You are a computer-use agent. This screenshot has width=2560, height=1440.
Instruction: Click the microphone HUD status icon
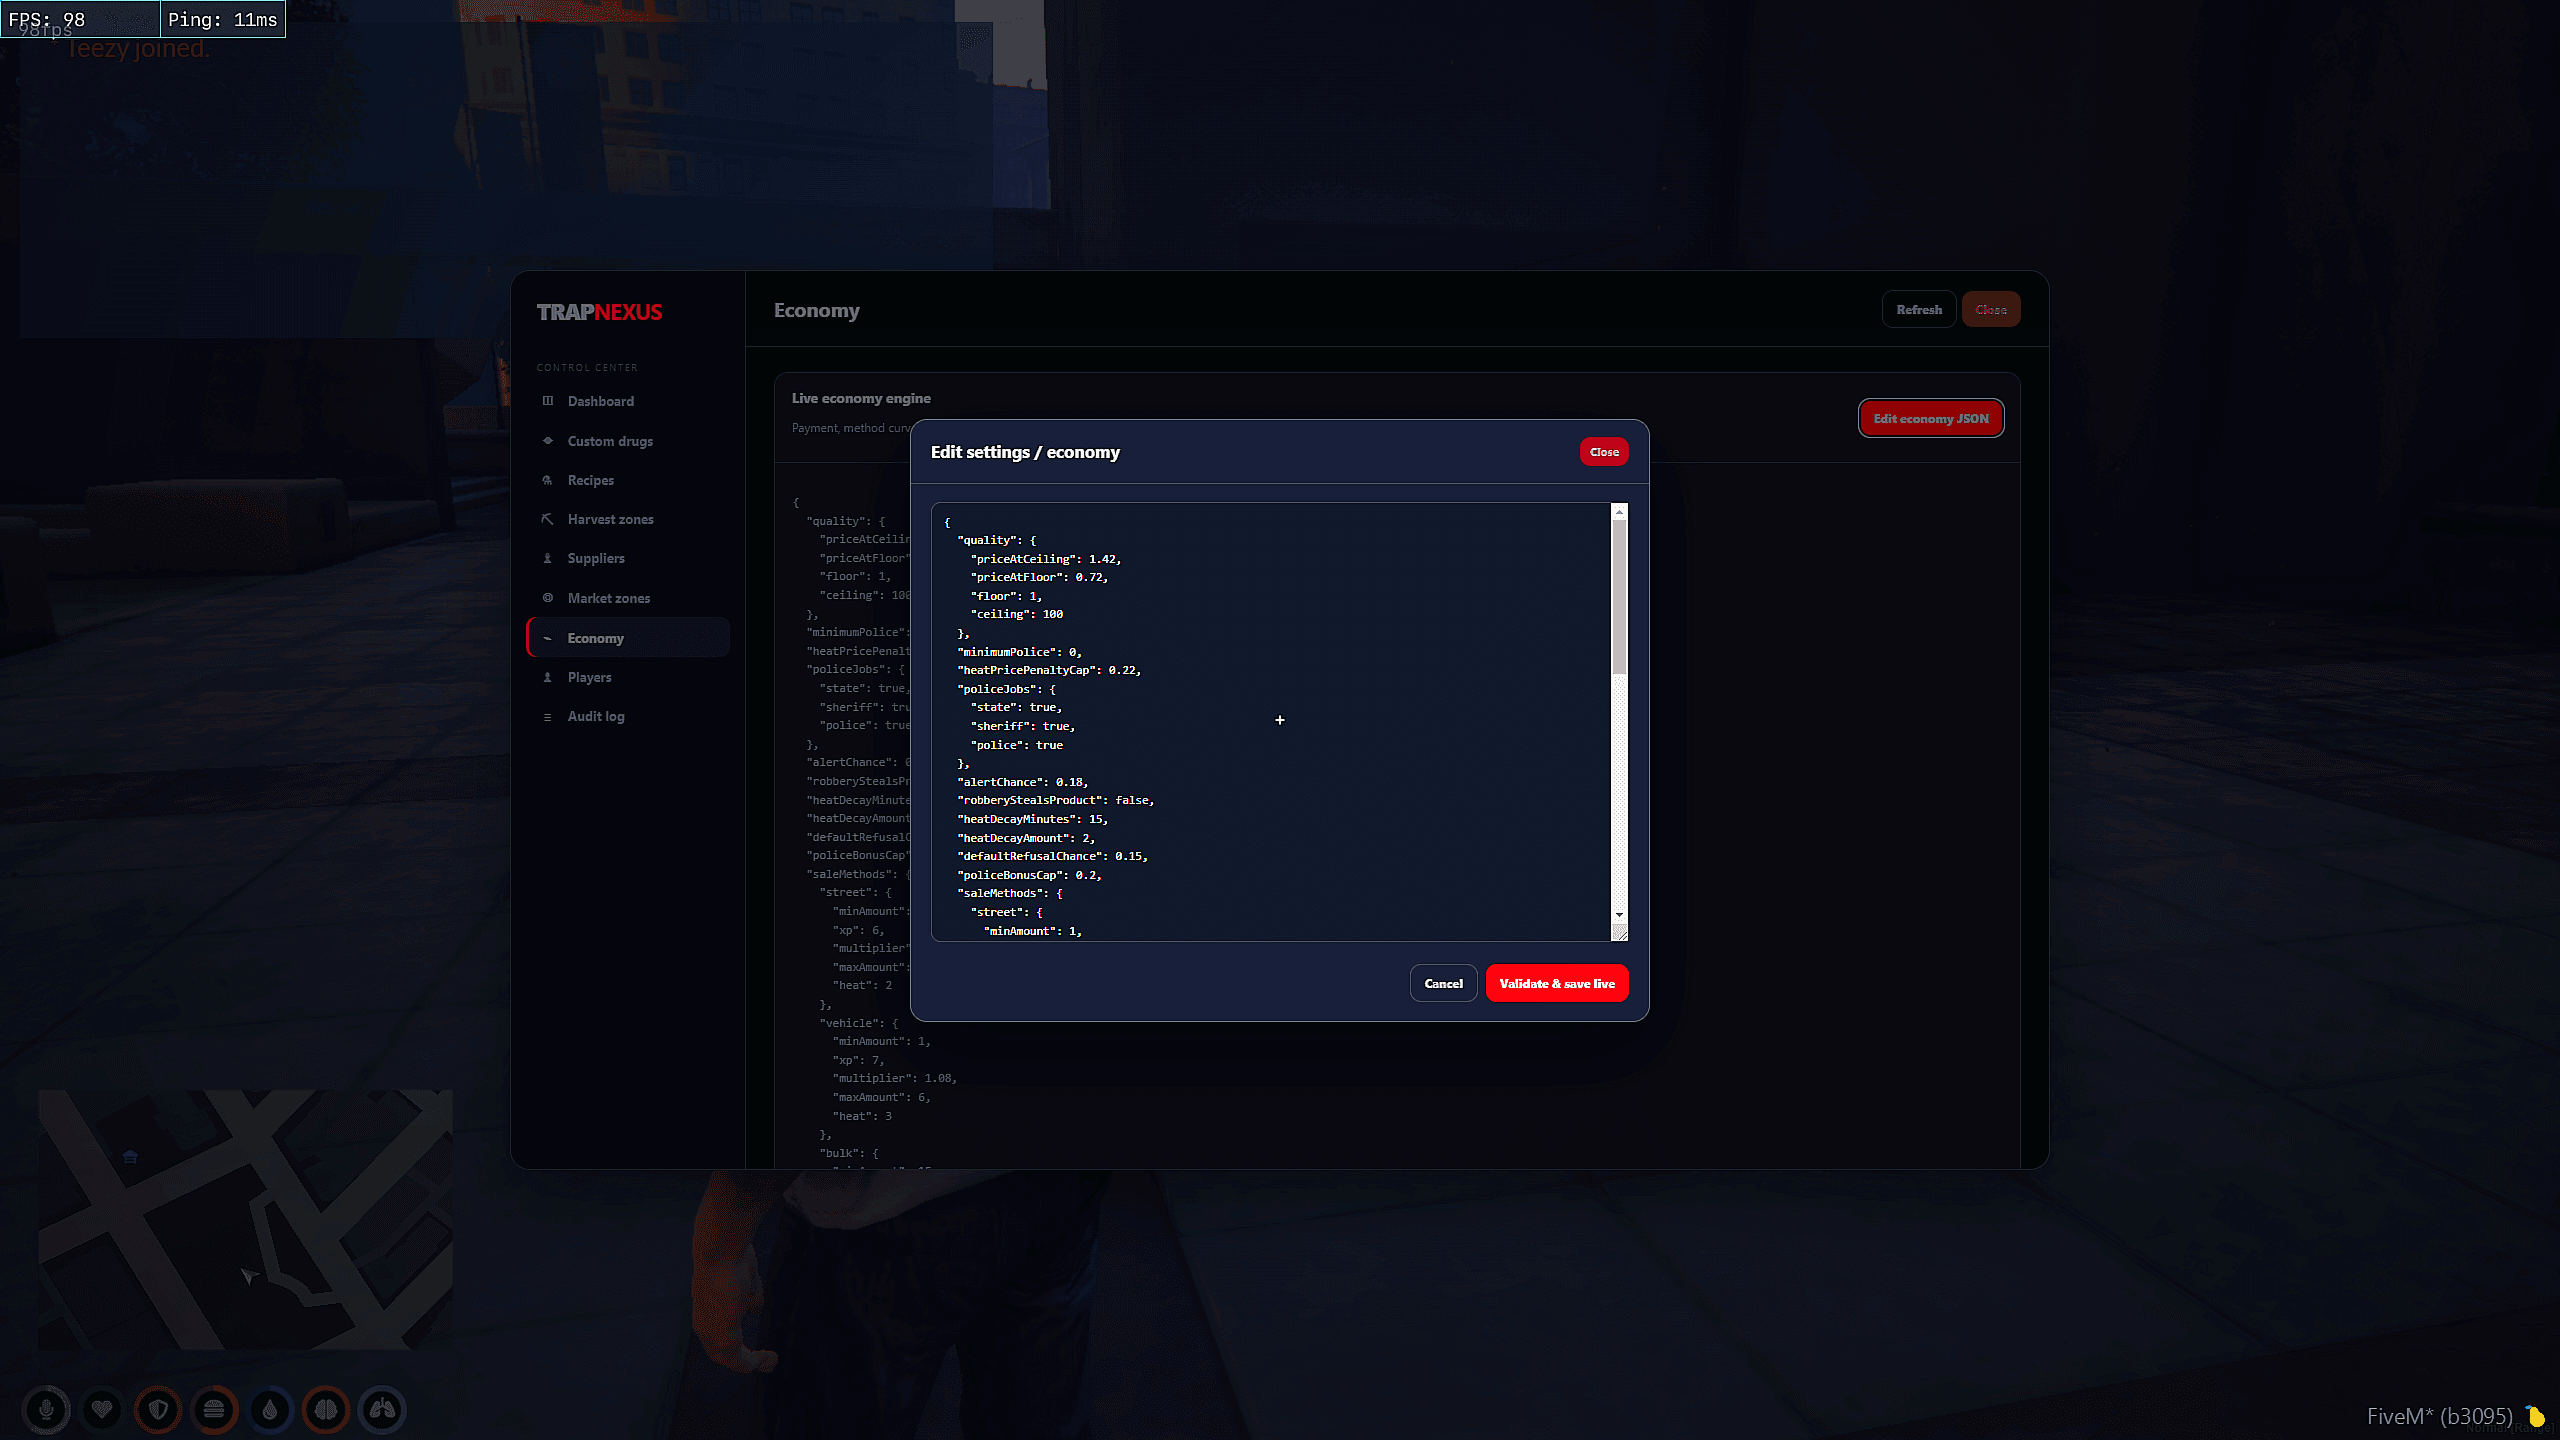pos(46,1410)
